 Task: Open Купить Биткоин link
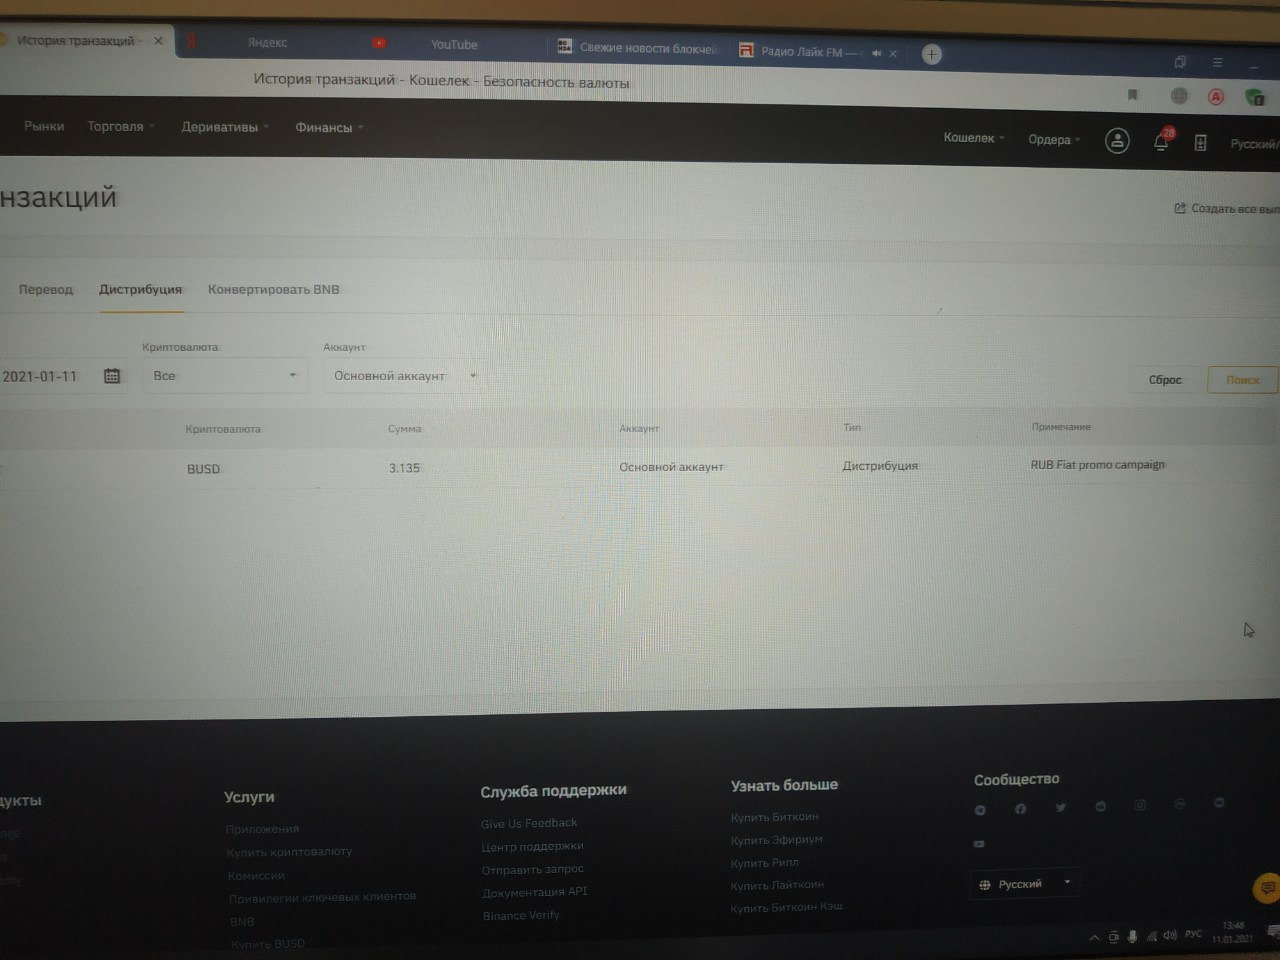point(775,818)
